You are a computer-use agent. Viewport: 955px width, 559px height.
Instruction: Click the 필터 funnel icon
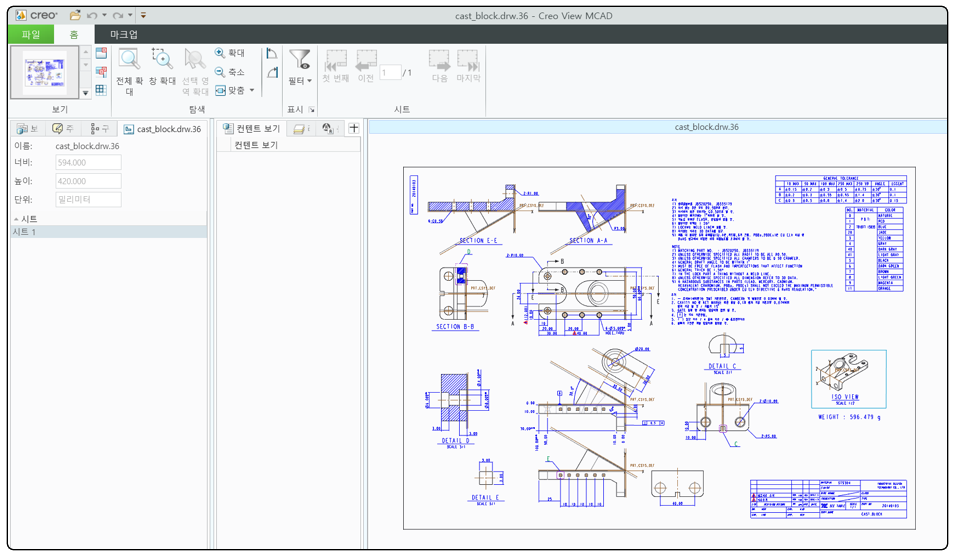300,60
